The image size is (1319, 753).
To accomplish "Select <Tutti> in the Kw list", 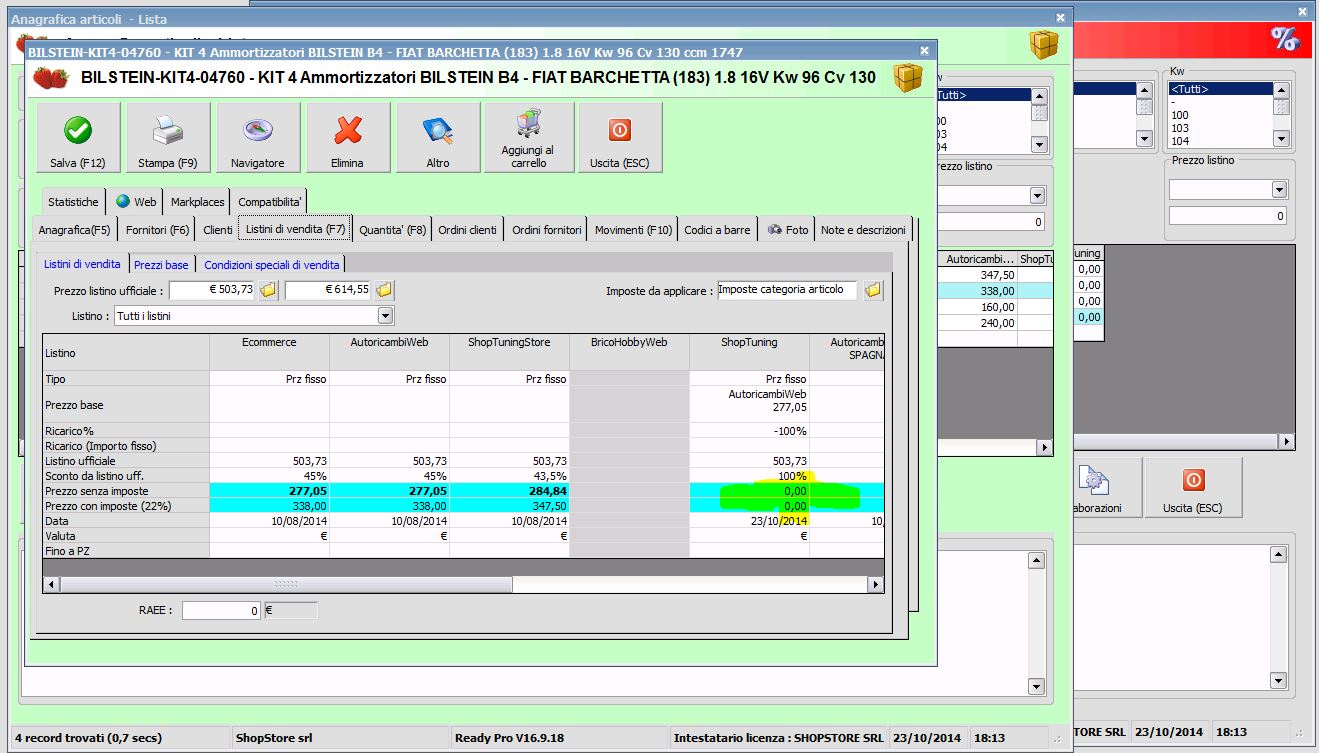I will click(1220, 89).
